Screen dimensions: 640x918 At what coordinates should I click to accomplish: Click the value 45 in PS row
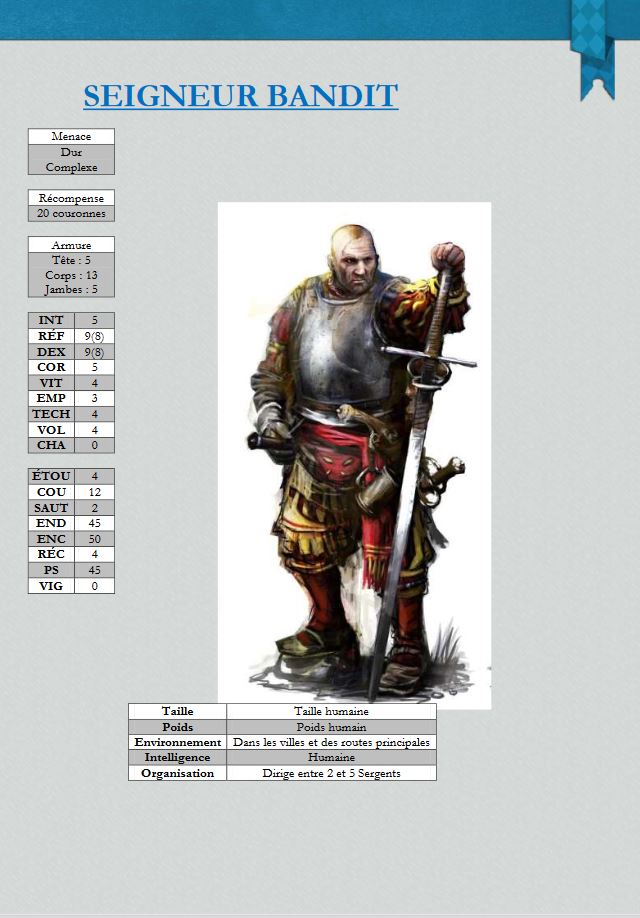(x=94, y=570)
